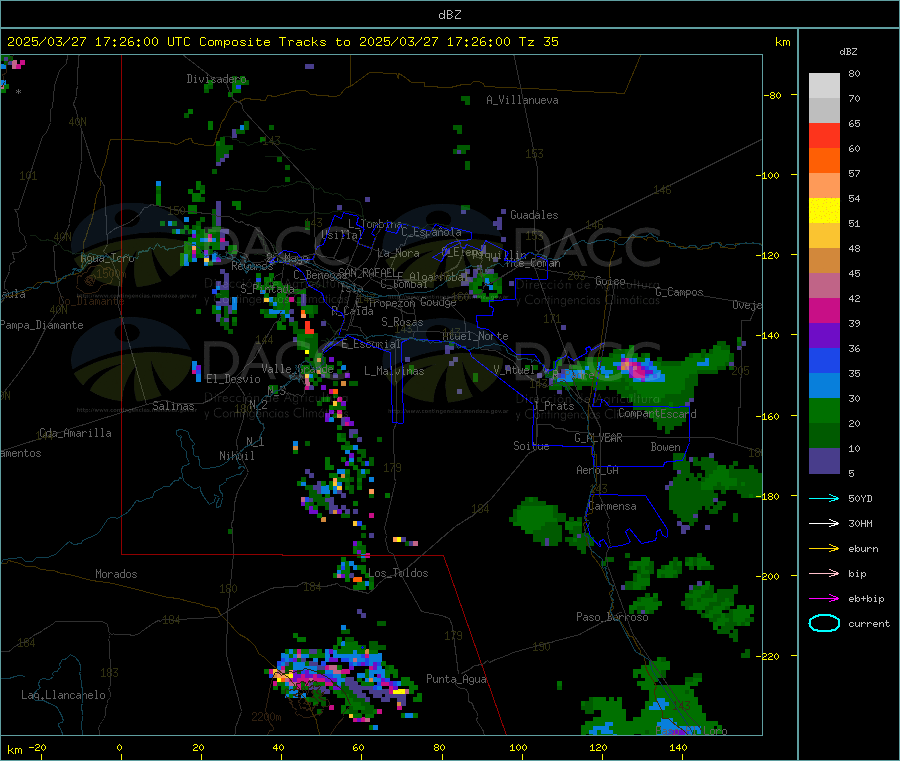Click the Lag.Llancanelo label

pos(64,695)
